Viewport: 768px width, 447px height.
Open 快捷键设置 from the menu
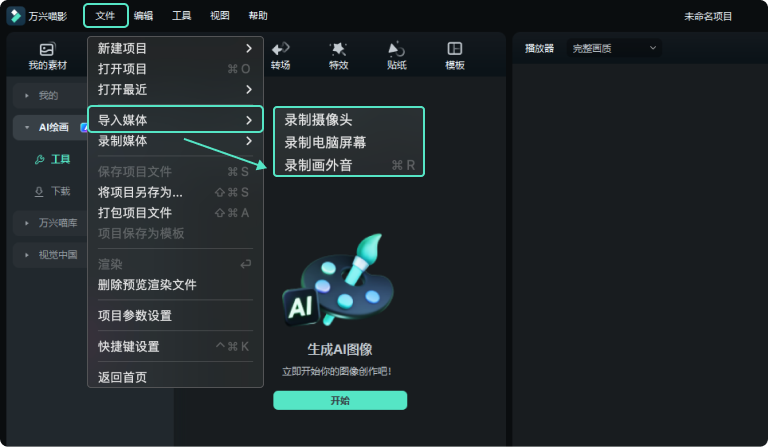(175, 347)
